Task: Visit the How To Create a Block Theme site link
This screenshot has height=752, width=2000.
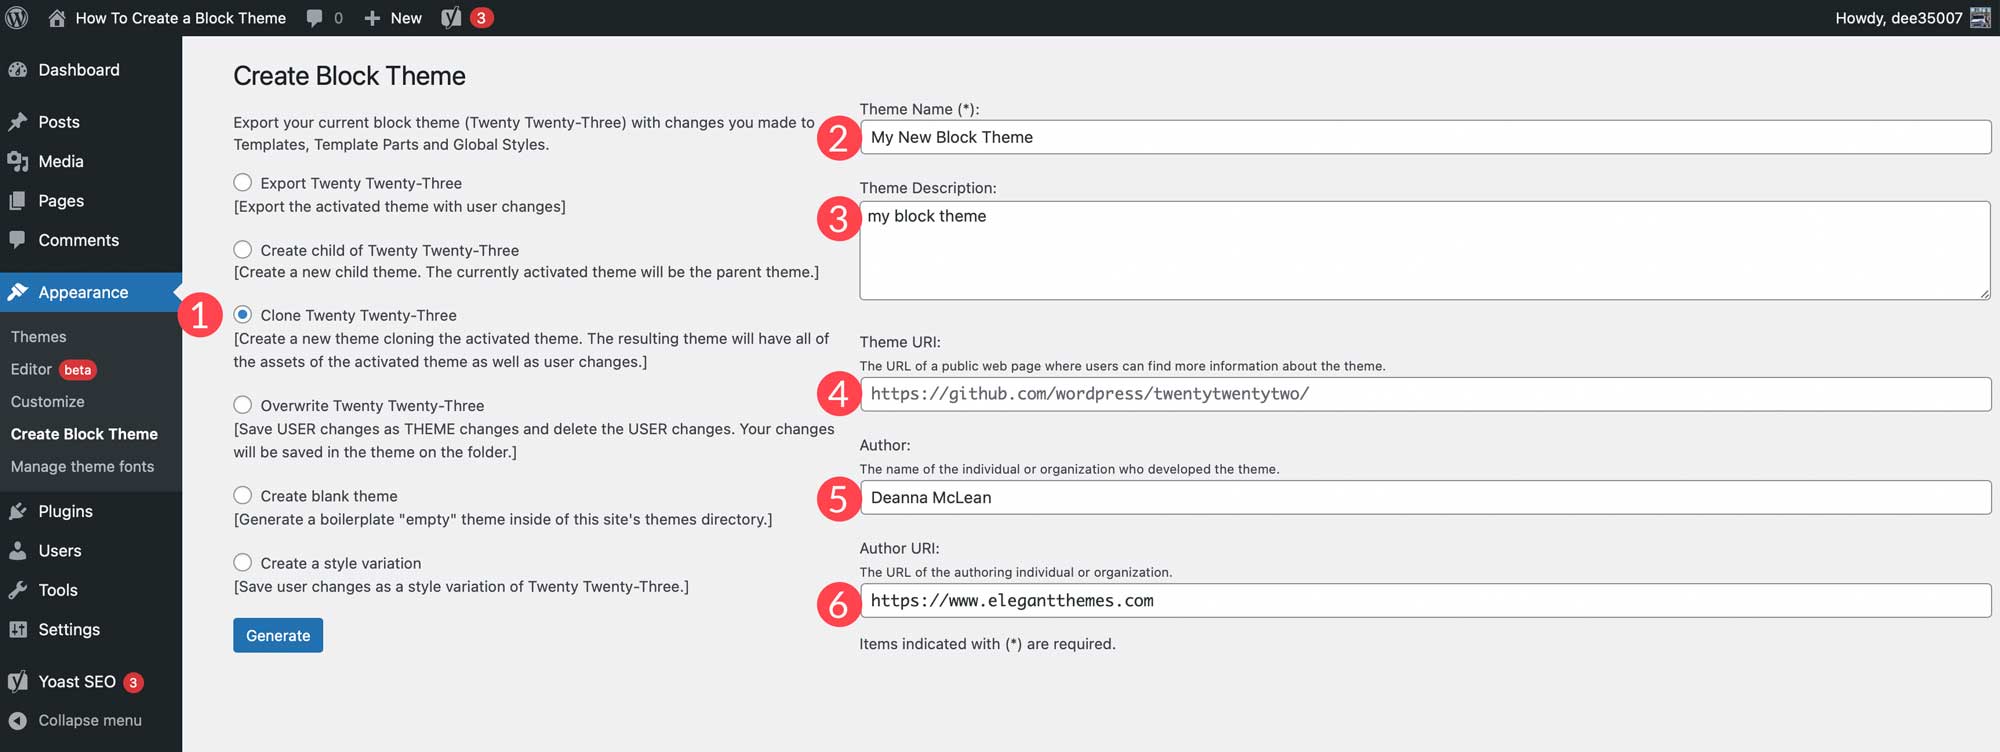Action: click(180, 18)
